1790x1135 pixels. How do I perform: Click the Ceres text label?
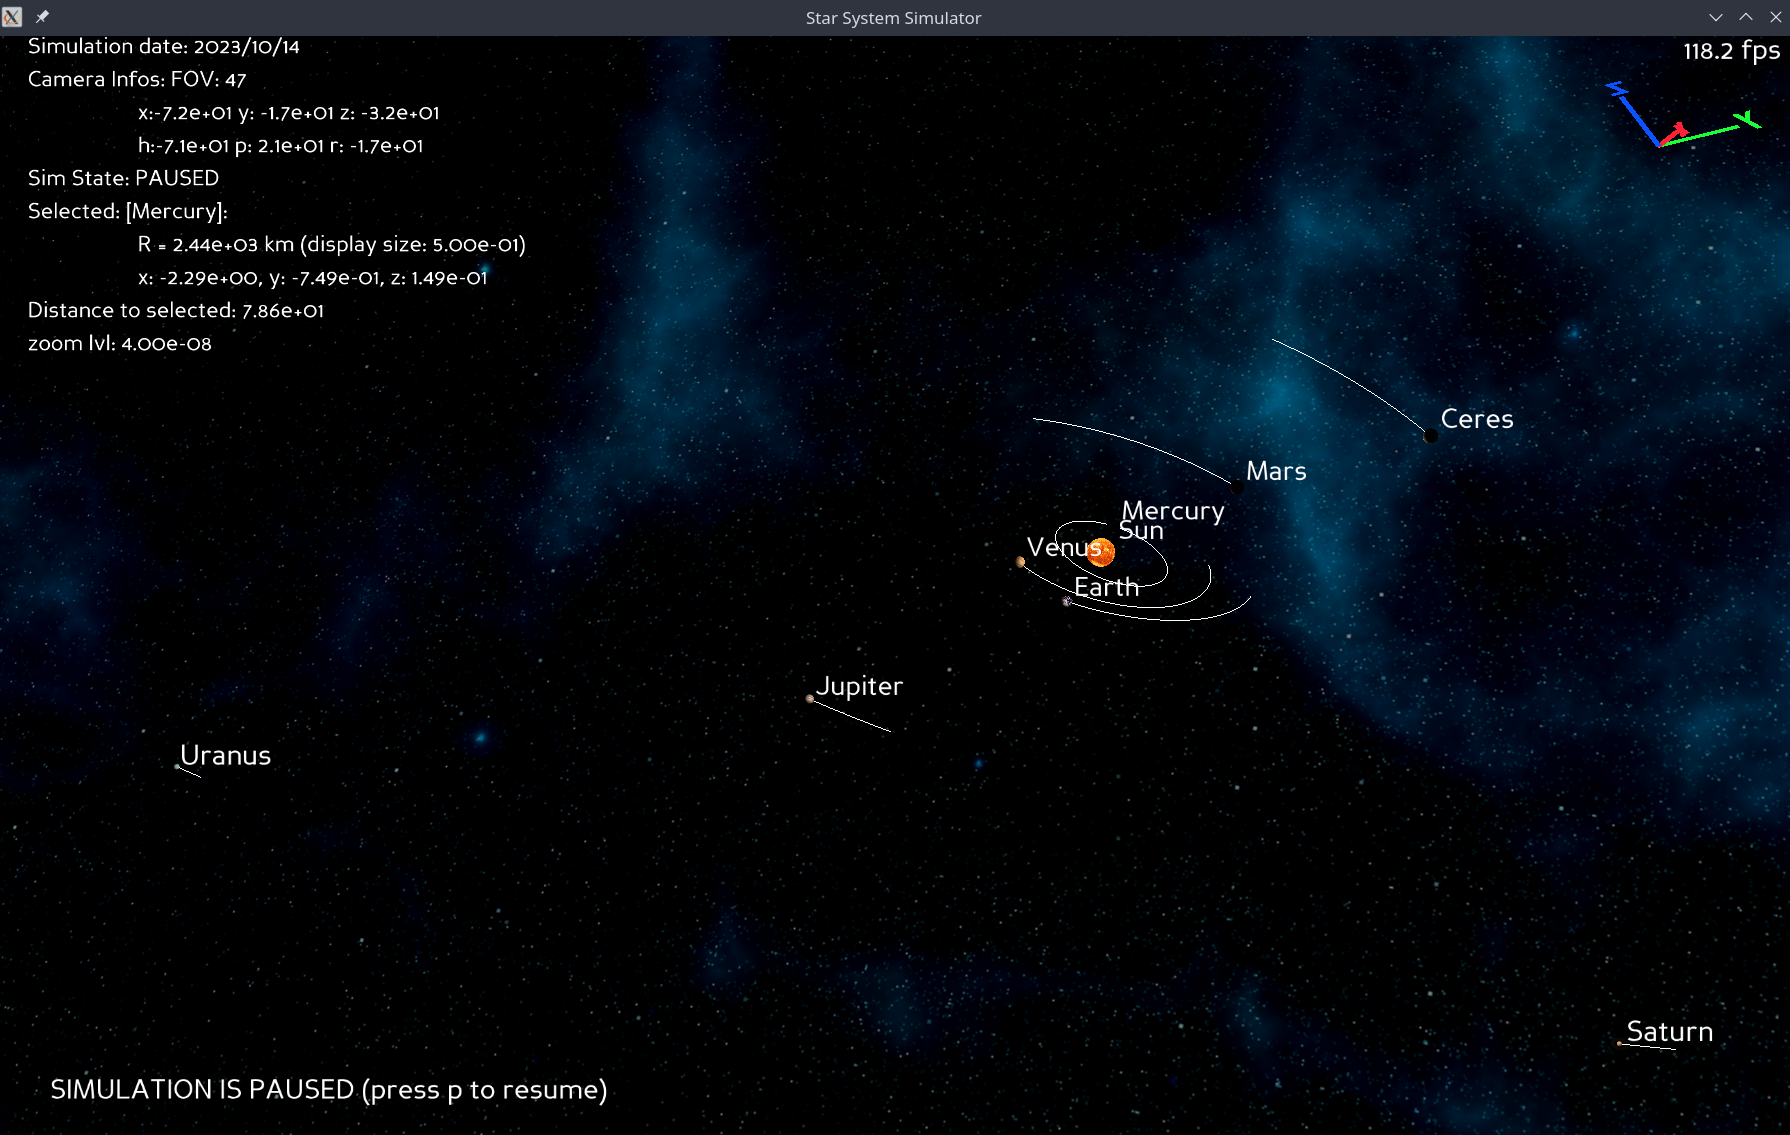coord(1477,419)
